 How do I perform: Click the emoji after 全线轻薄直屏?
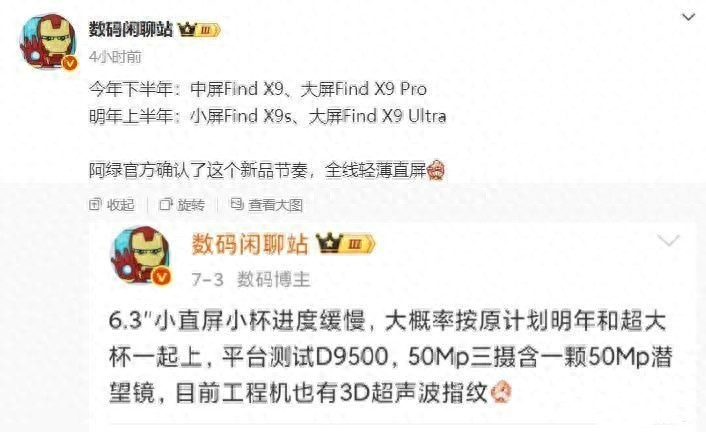(x=436, y=171)
